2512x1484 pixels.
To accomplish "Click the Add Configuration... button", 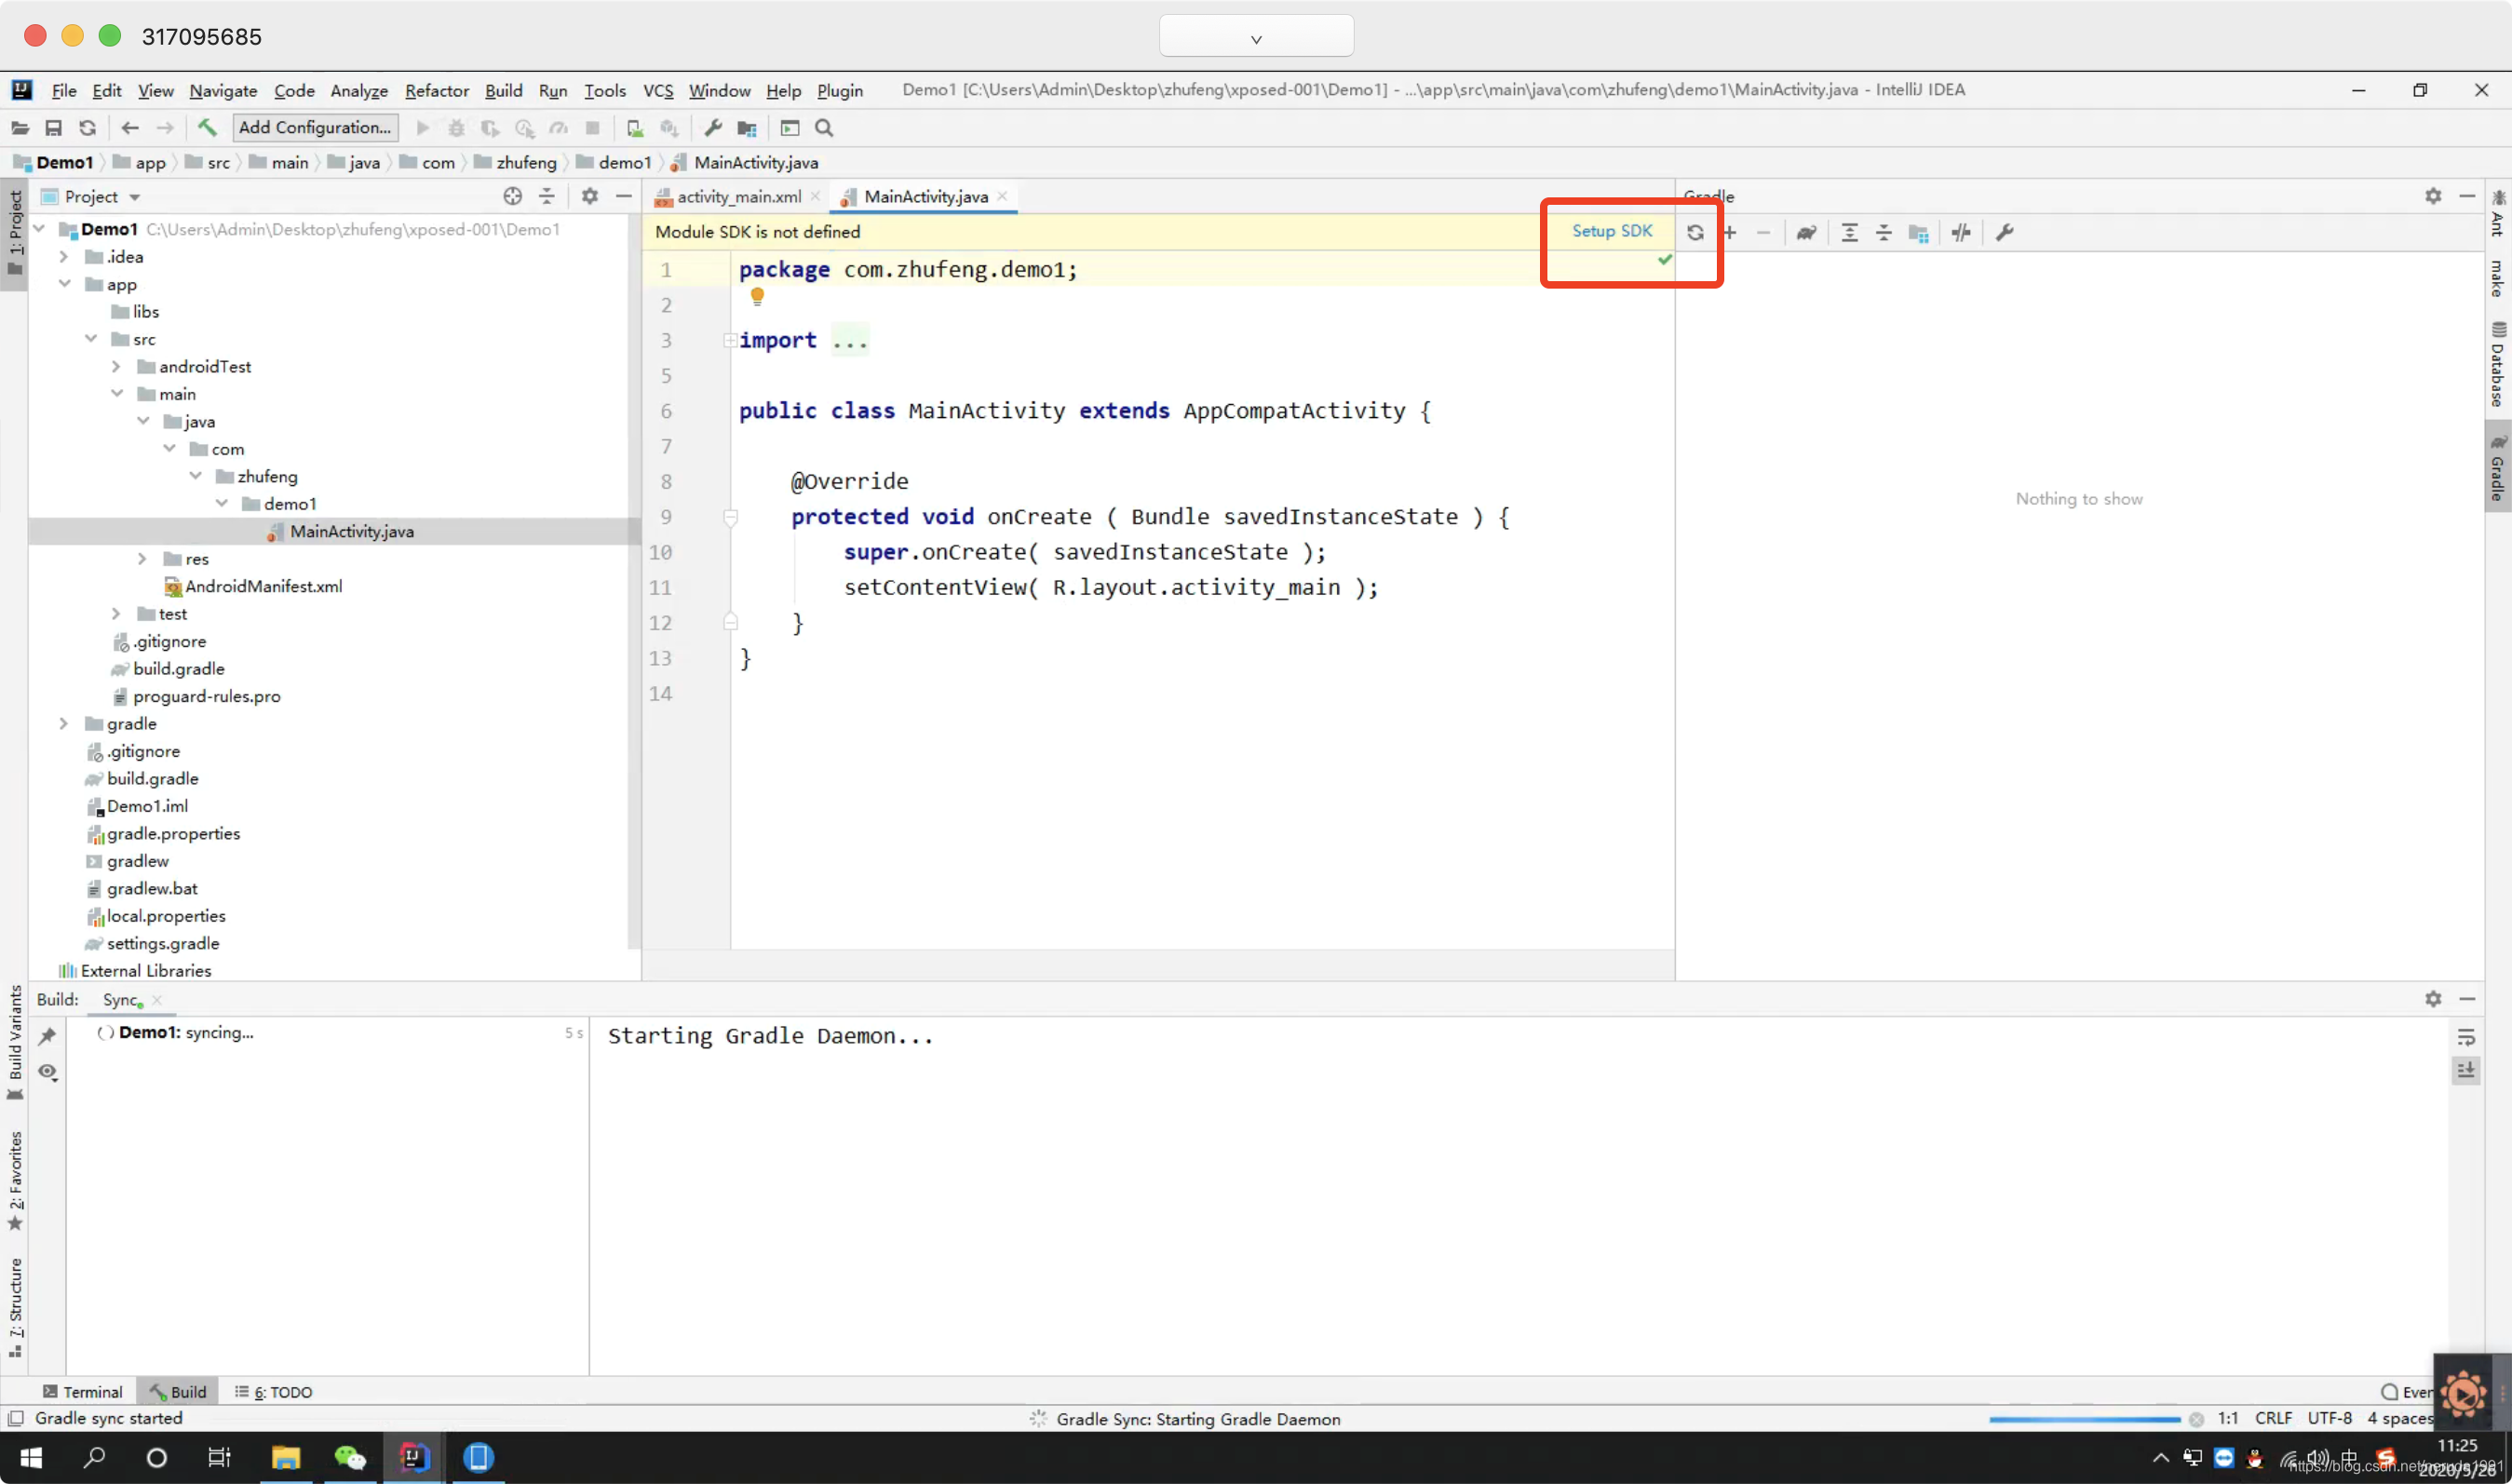I will 315,127.
